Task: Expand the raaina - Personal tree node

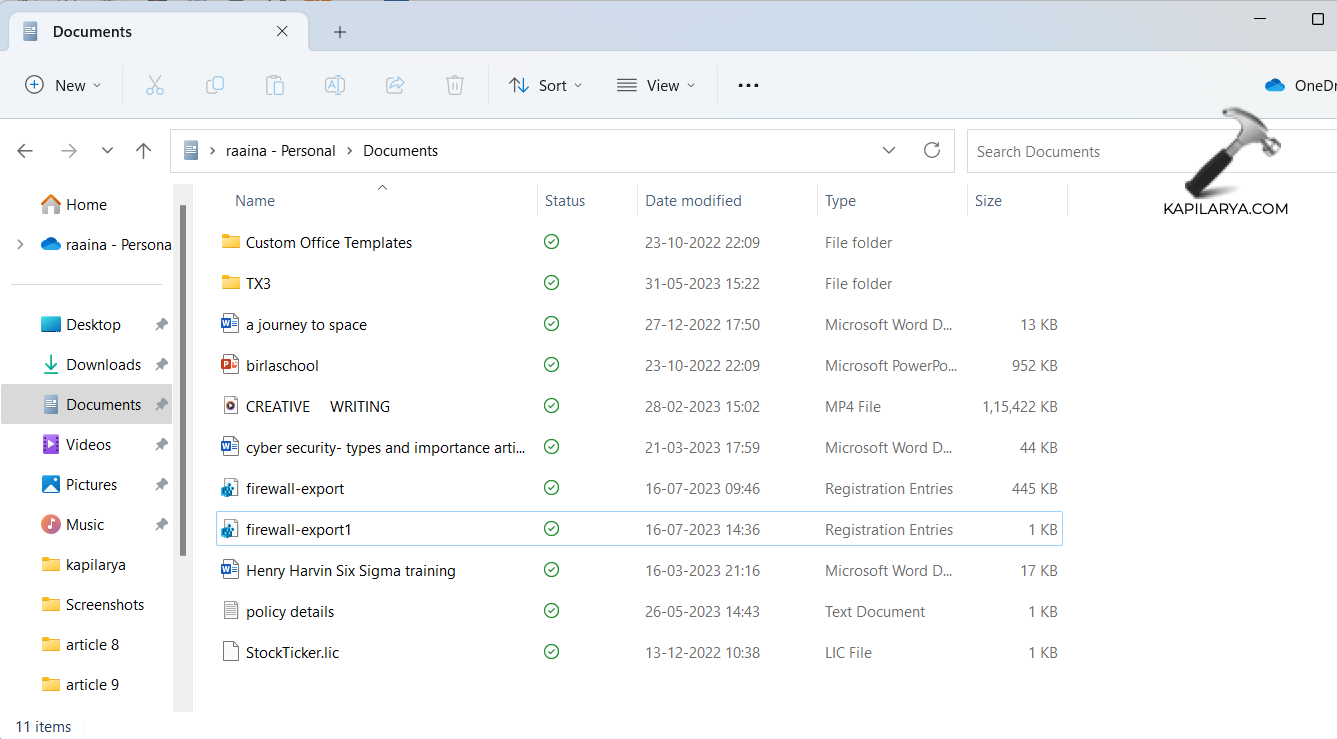Action: [20, 245]
